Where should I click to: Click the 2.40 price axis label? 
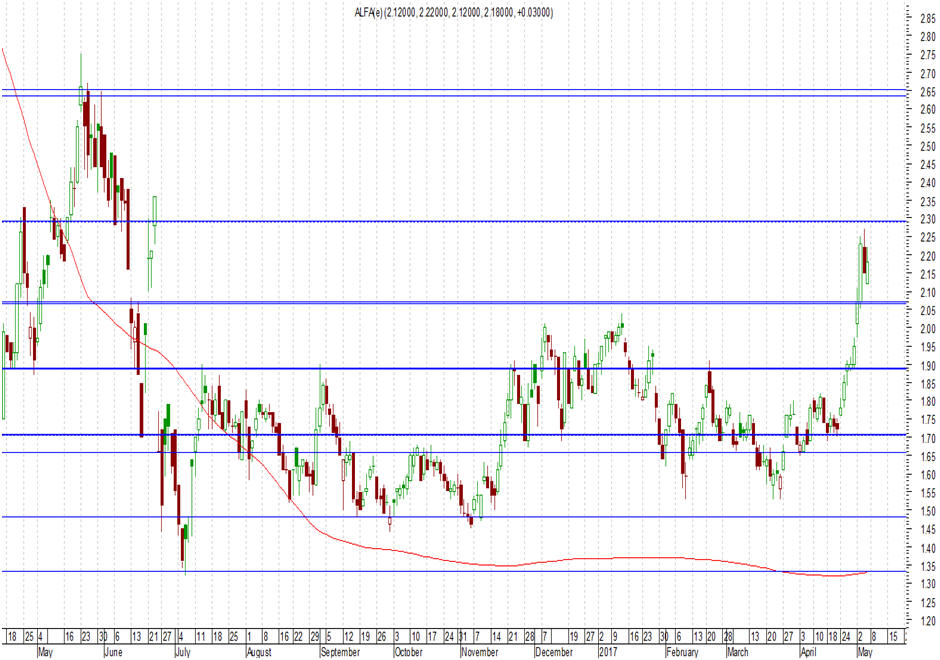927,183
